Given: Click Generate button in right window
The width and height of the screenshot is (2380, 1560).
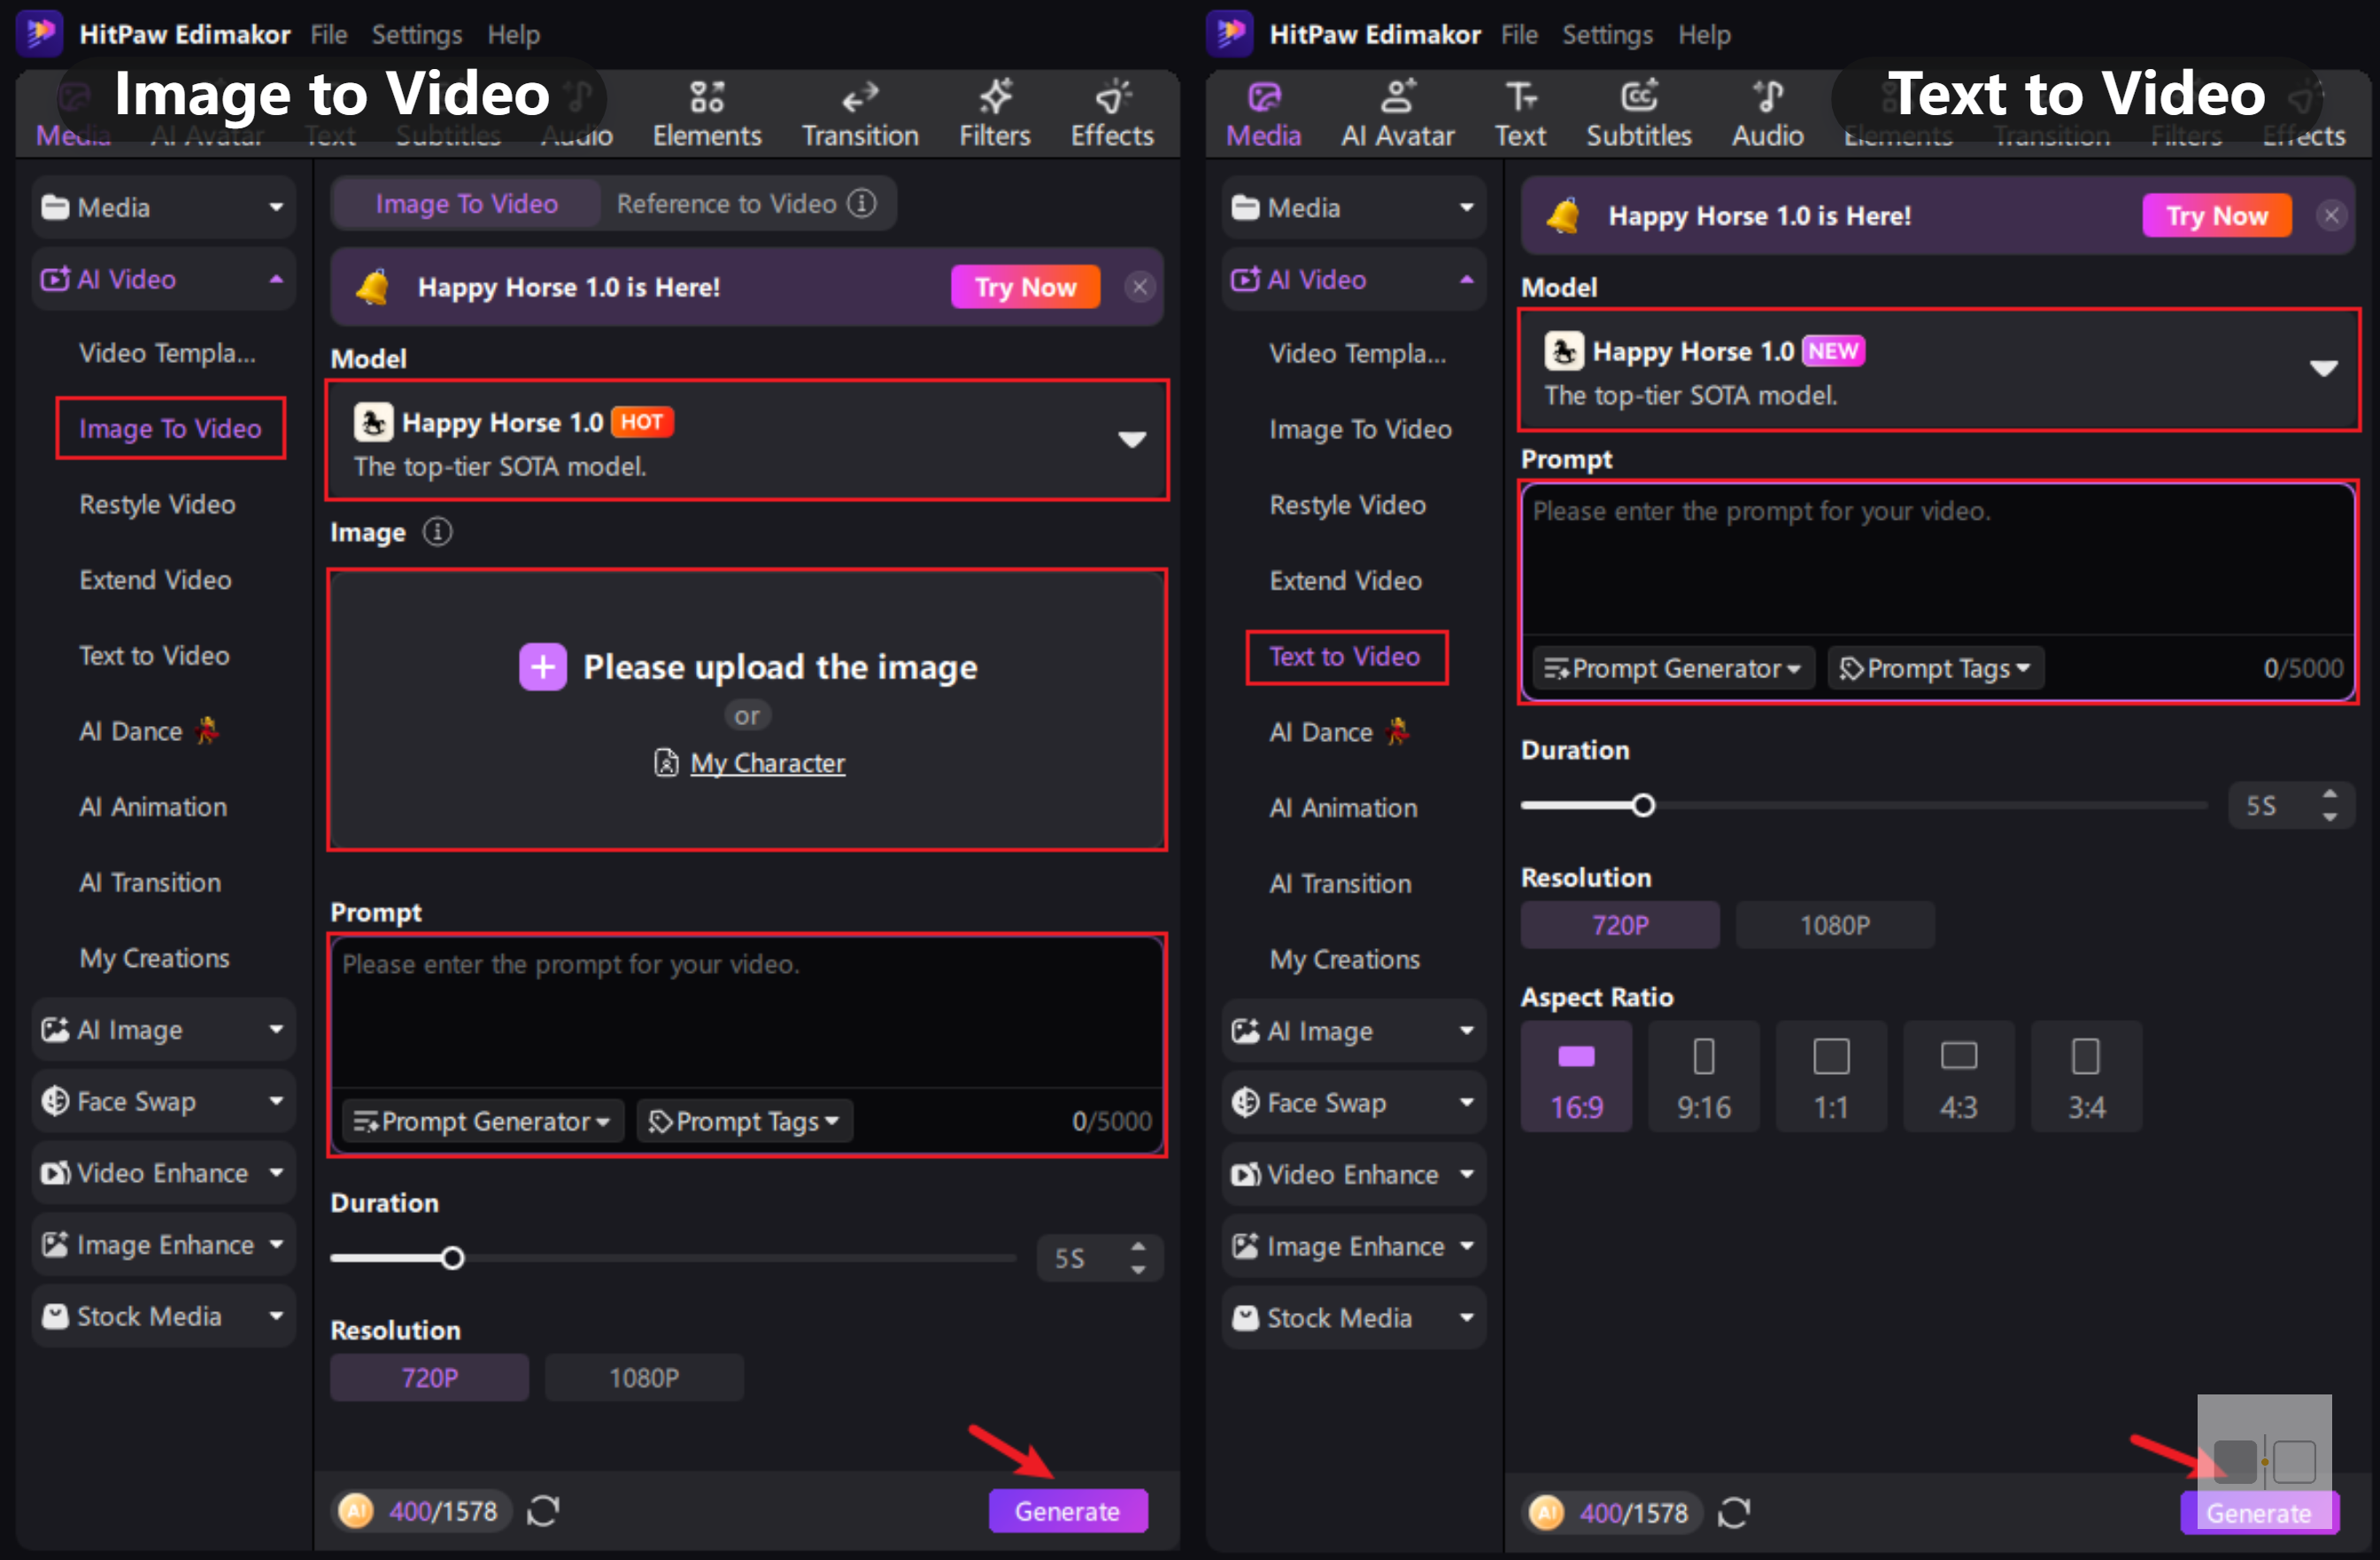Looking at the screenshot, I should [2258, 1512].
